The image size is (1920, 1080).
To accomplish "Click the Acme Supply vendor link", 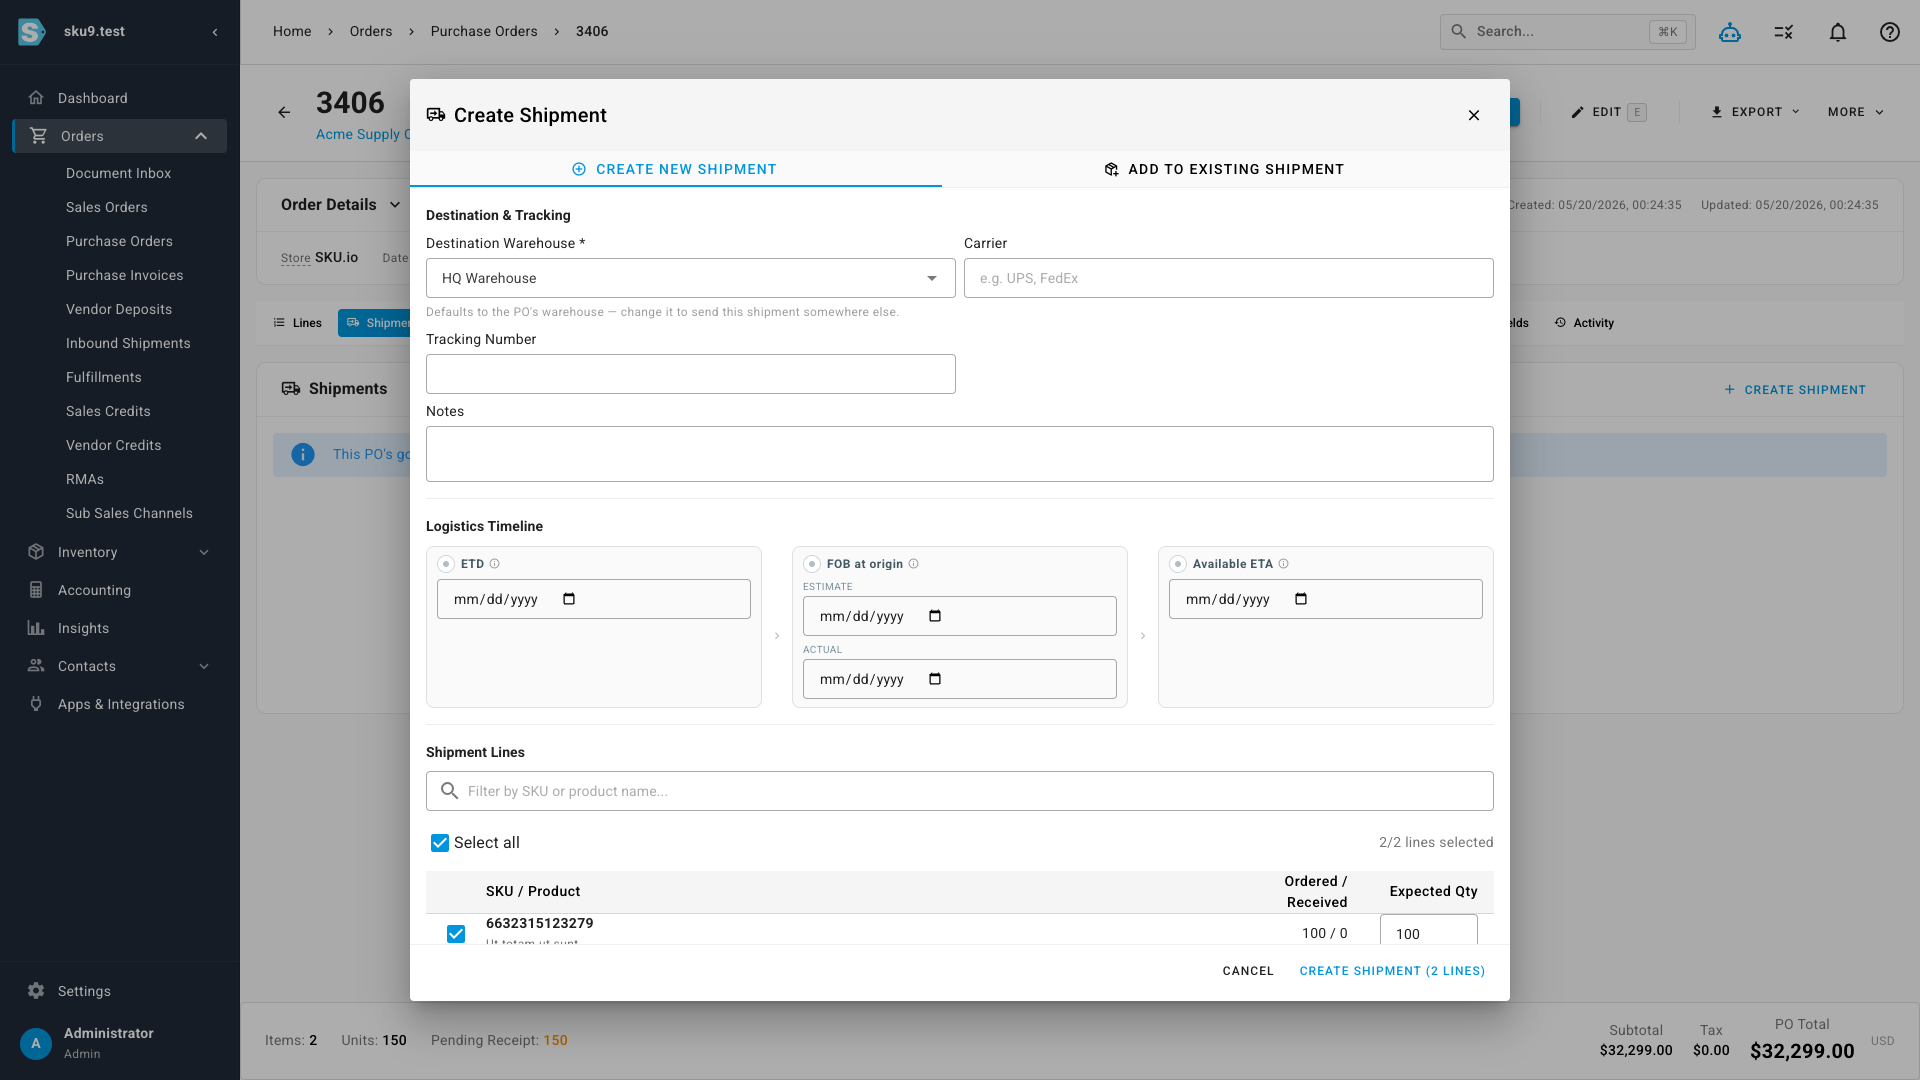I will [x=363, y=134].
